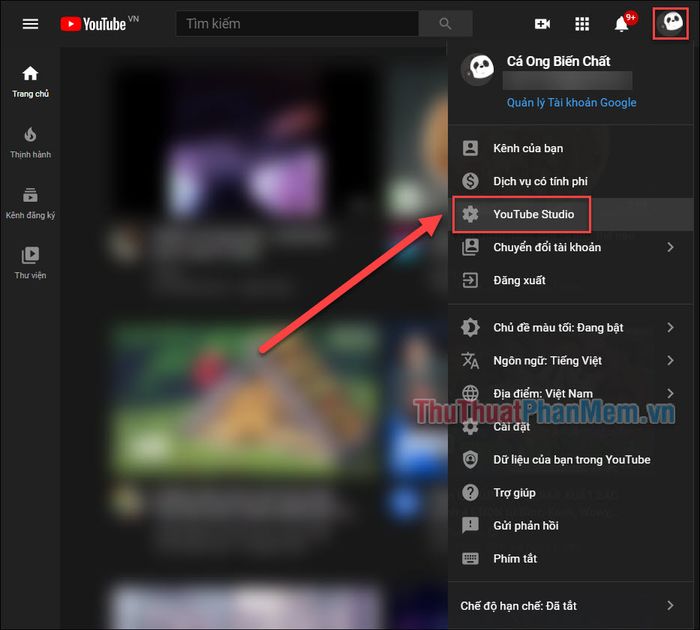Open Thịnh hành in the sidebar

tap(30, 142)
